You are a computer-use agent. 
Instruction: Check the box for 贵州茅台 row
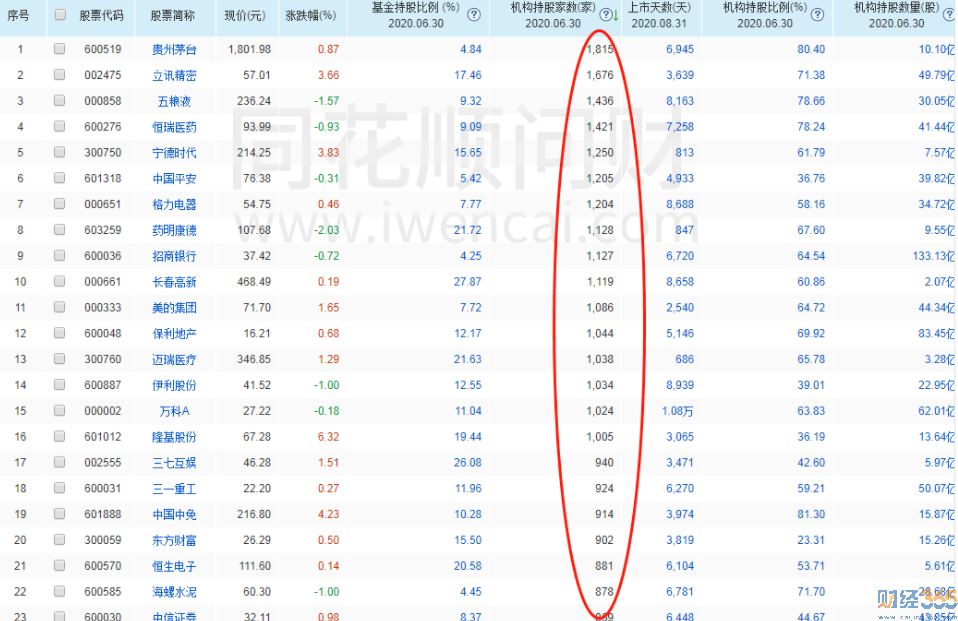tap(59, 48)
